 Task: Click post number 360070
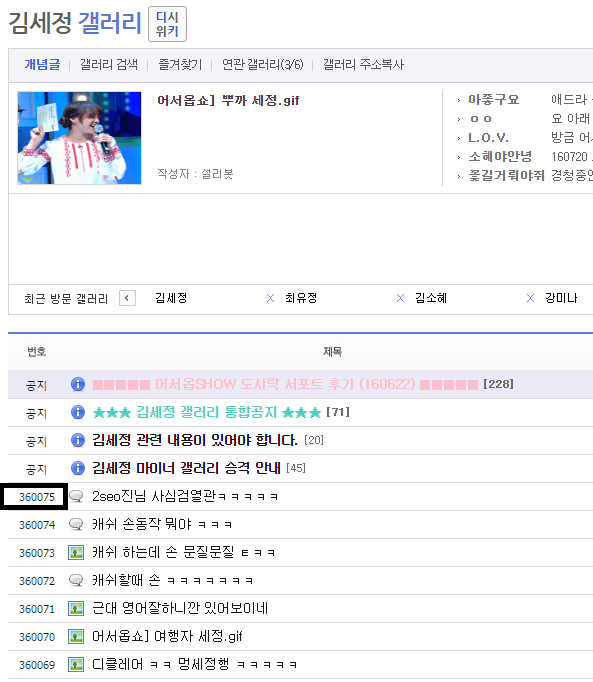pyautogui.click(x=37, y=637)
